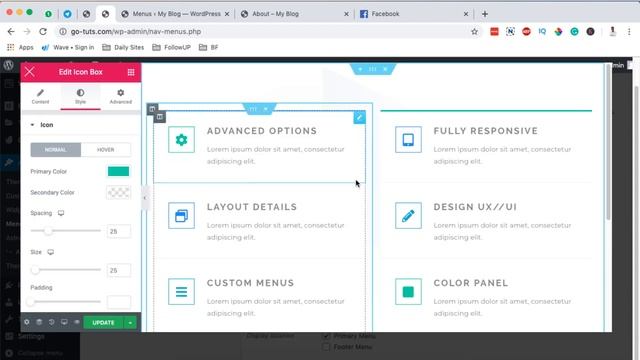Click the green UPDATE button
Image resolution: width=640 pixels, height=360 pixels.
pyautogui.click(x=103, y=322)
